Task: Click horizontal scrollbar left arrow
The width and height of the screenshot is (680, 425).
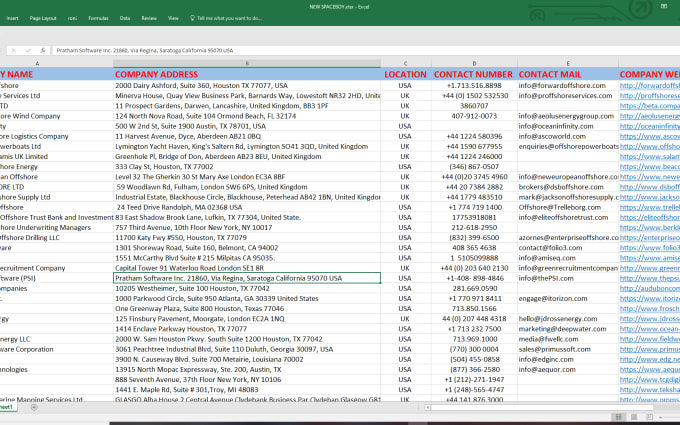Action: (x=428, y=407)
